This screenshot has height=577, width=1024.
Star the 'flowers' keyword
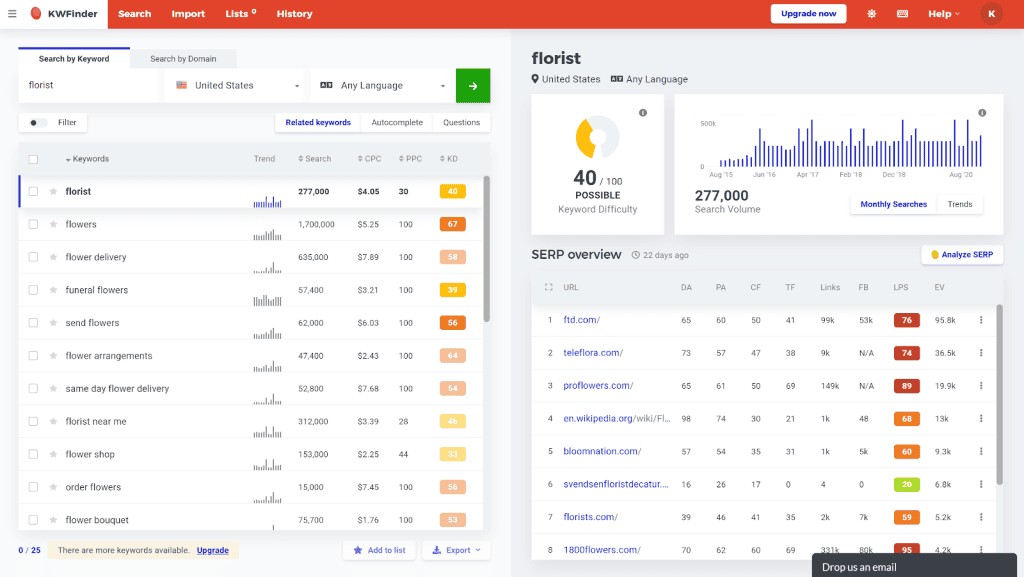click(53, 224)
